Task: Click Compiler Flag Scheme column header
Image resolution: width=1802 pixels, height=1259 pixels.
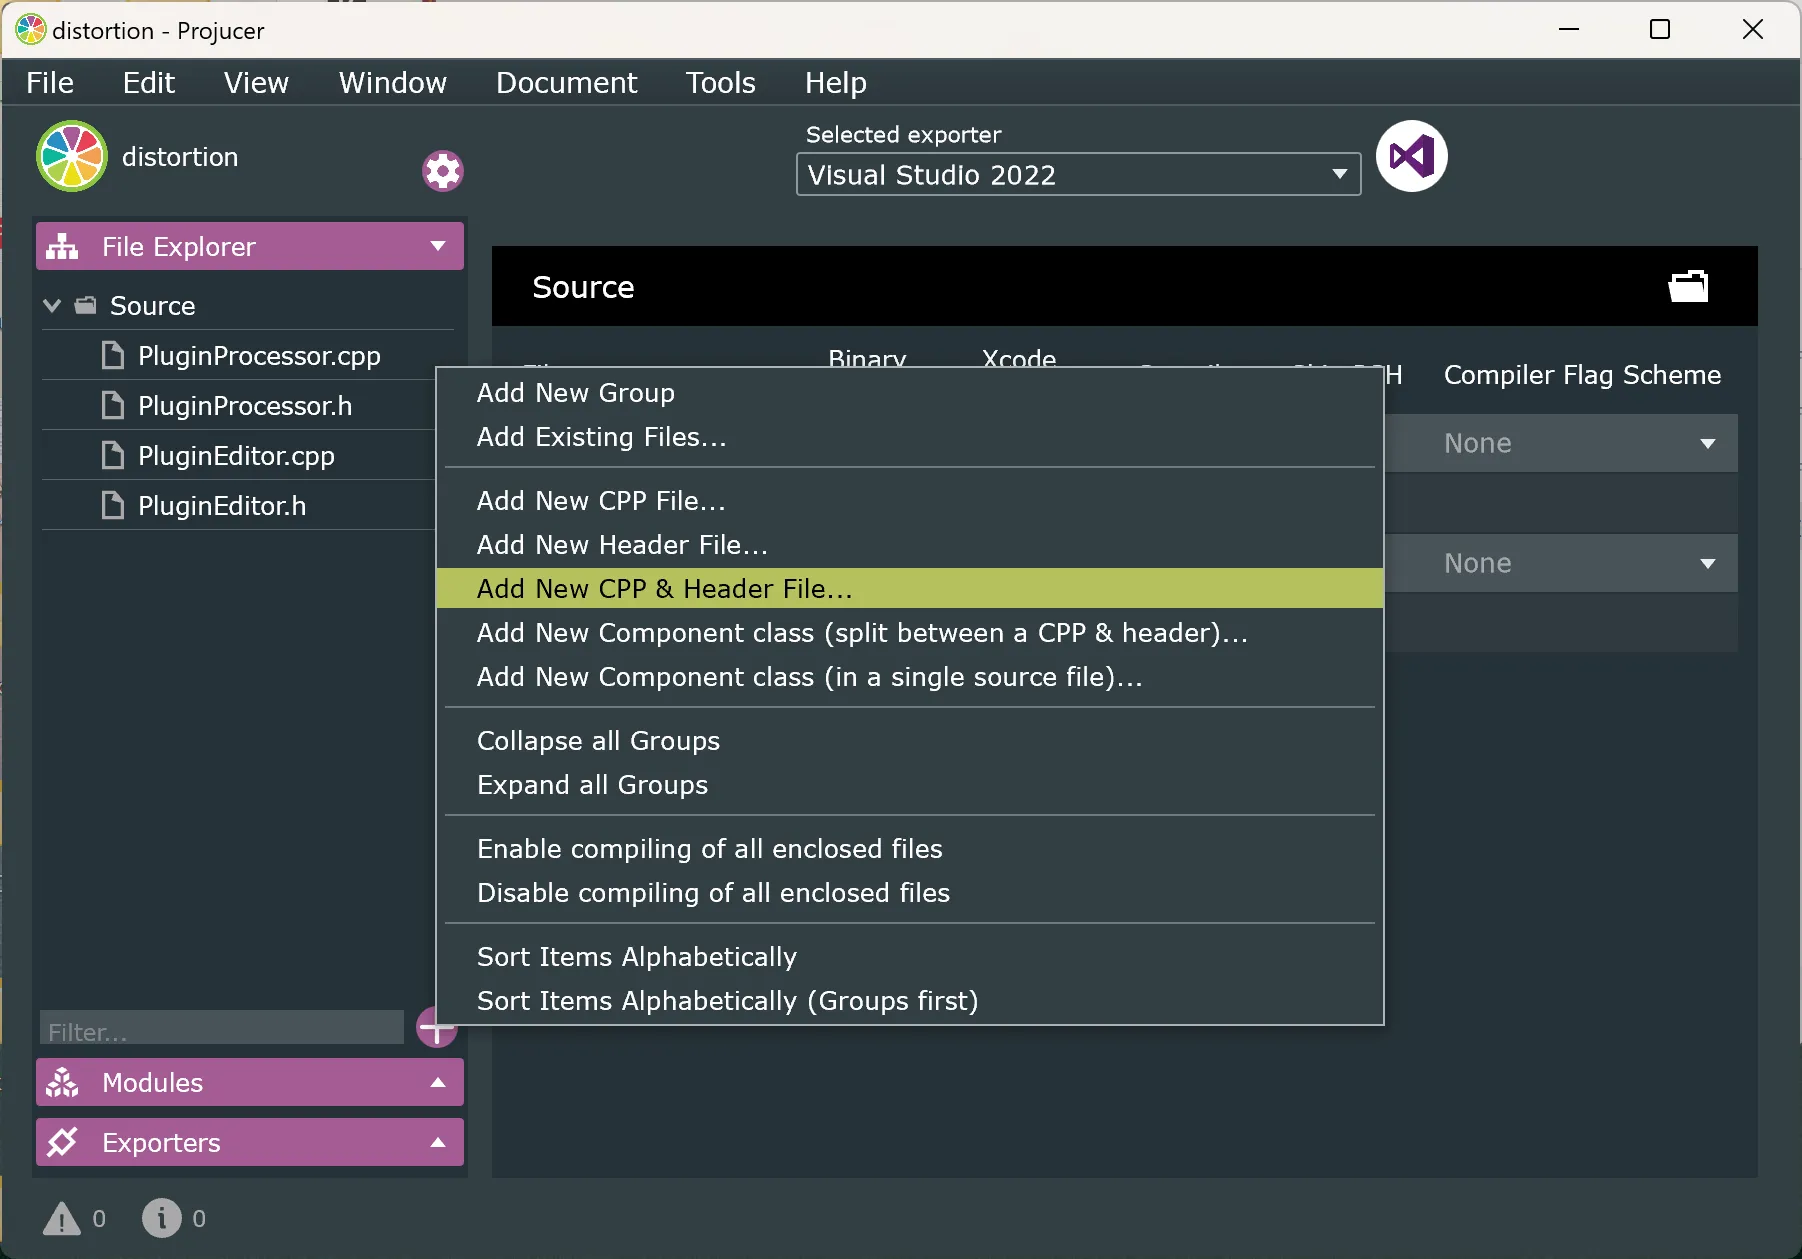Action: pyautogui.click(x=1582, y=375)
